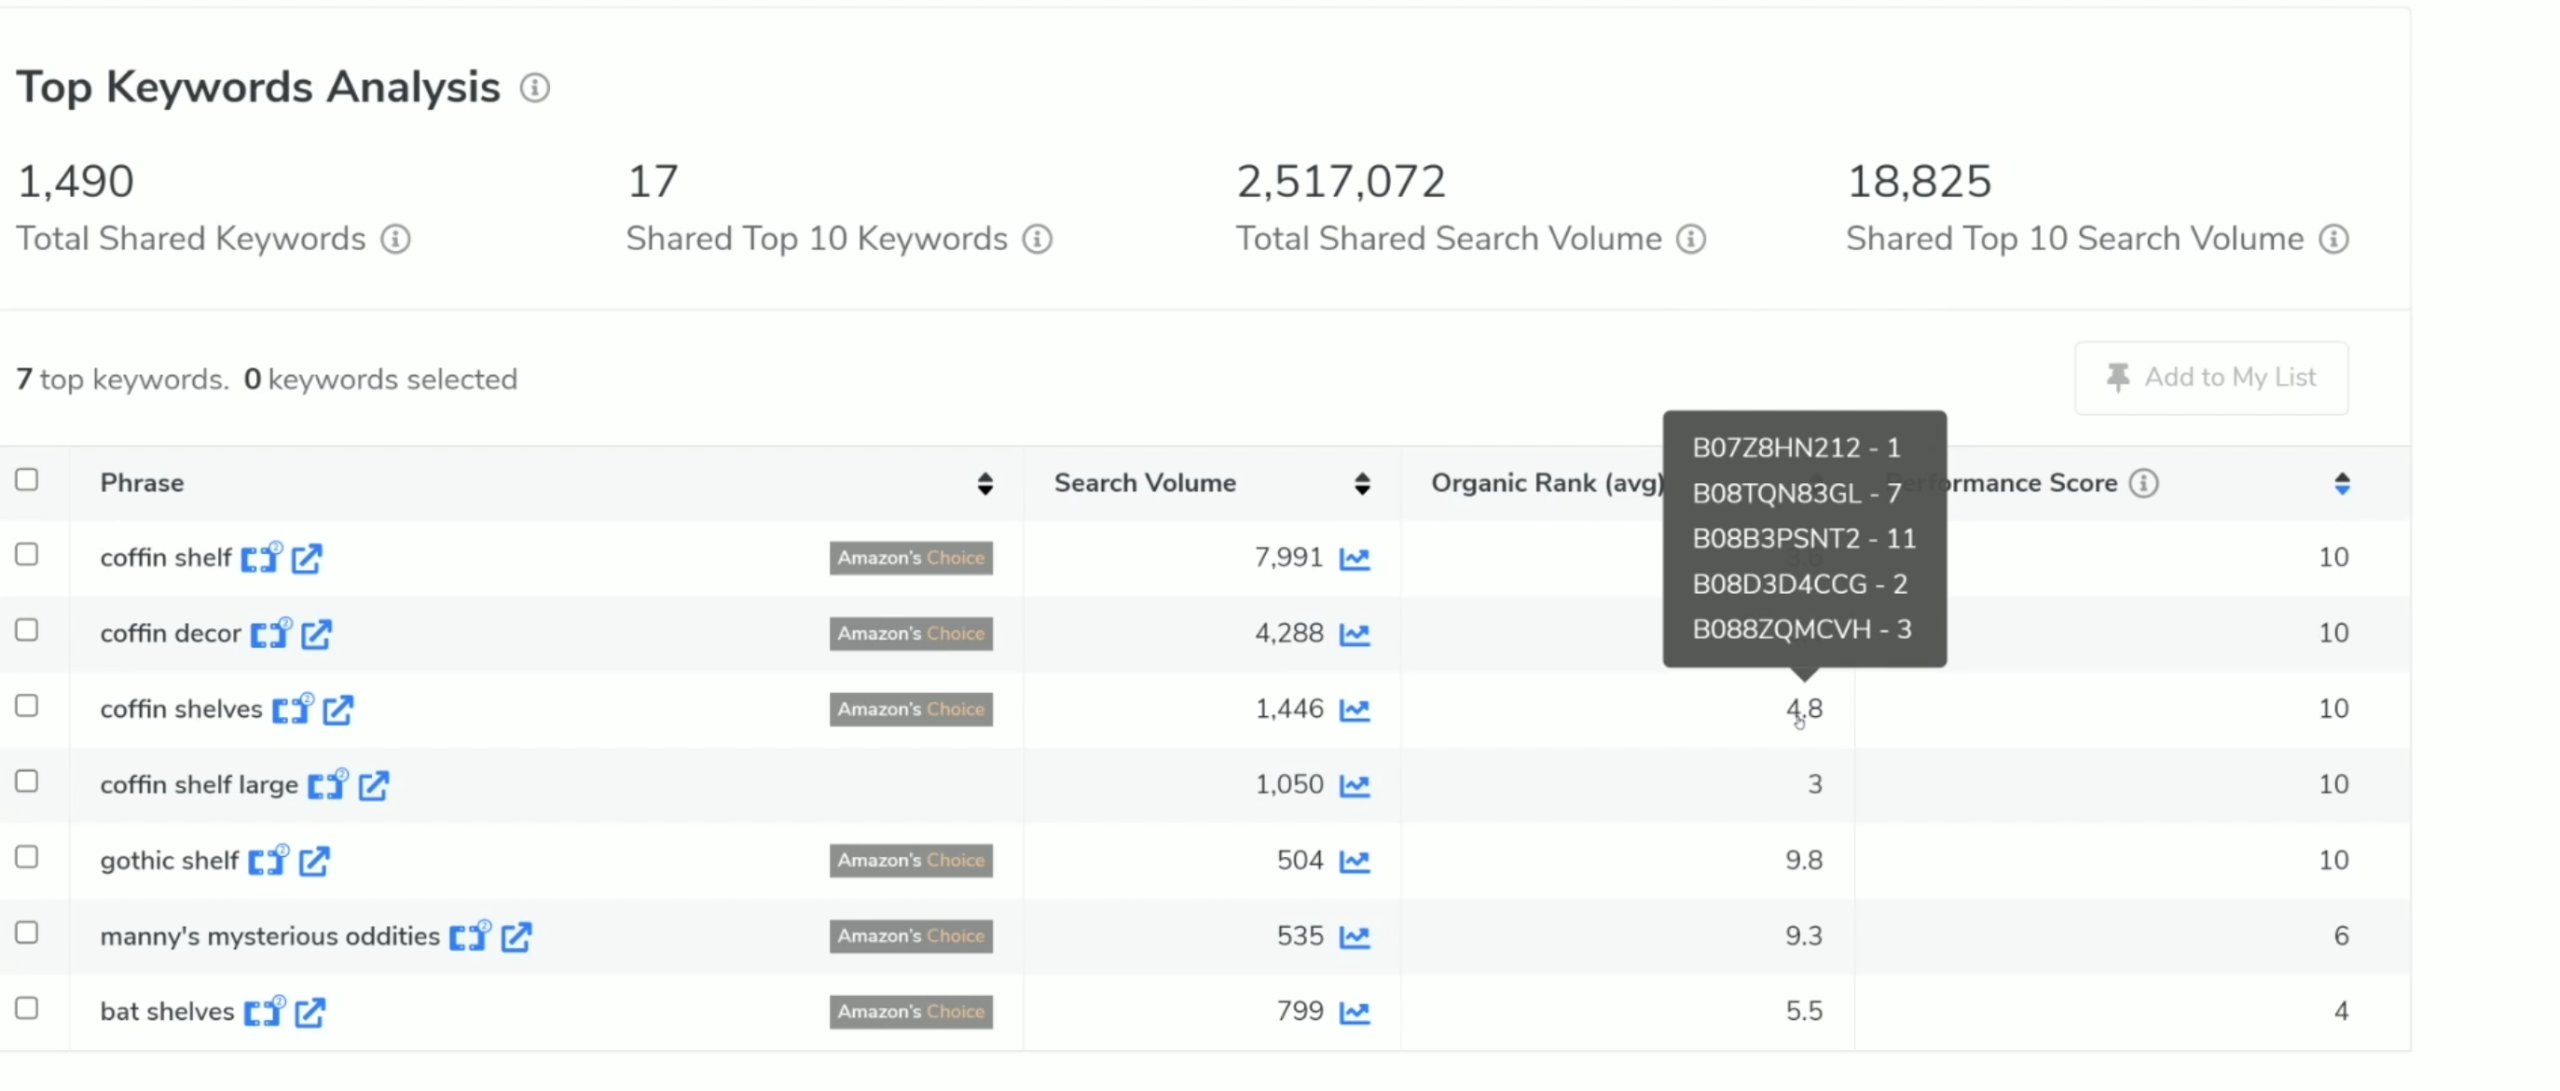Image resolution: width=2560 pixels, height=1091 pixels.
Task: Check the coffin shelf large row checkbox
Action: pos(27,782)
